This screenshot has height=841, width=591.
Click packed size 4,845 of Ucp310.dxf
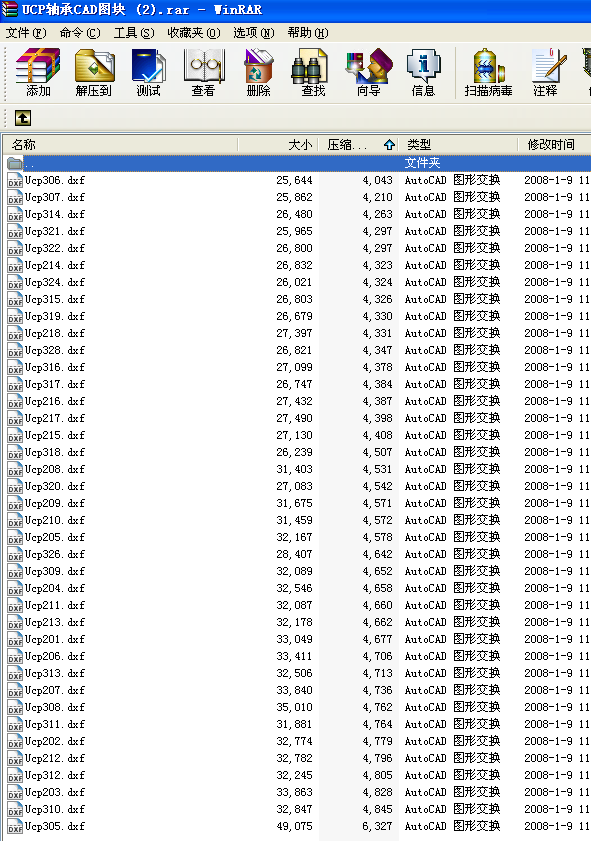pyautogui.click(x=378, y=809)
